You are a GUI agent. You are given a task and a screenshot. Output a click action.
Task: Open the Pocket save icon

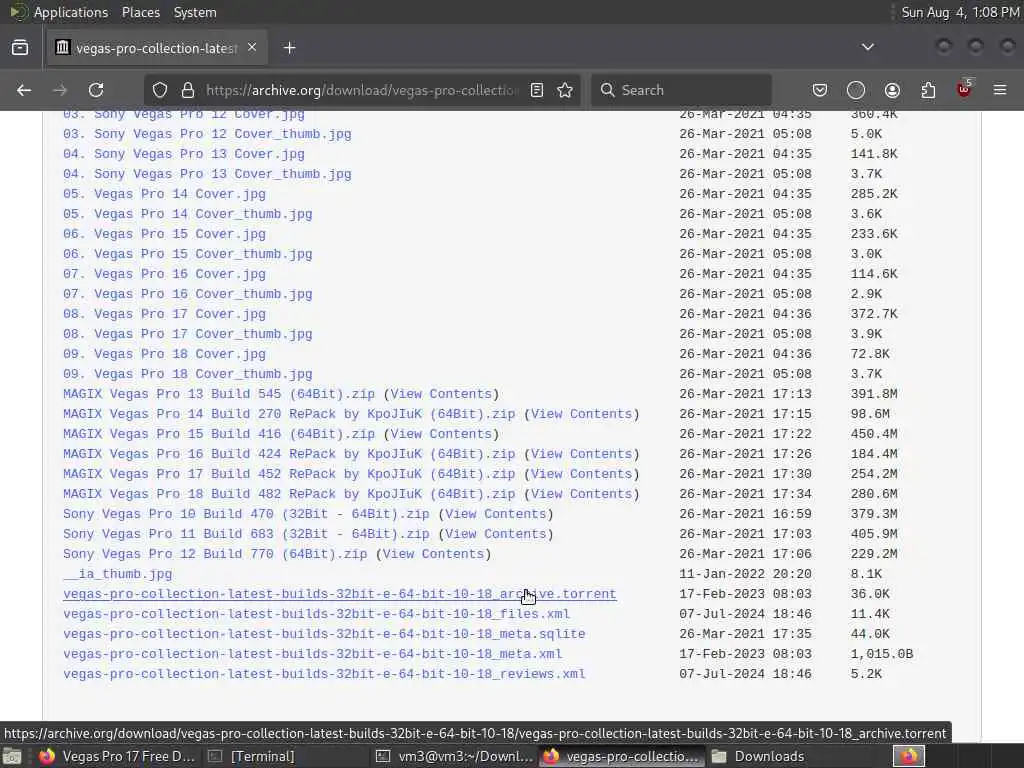[820, 90]
